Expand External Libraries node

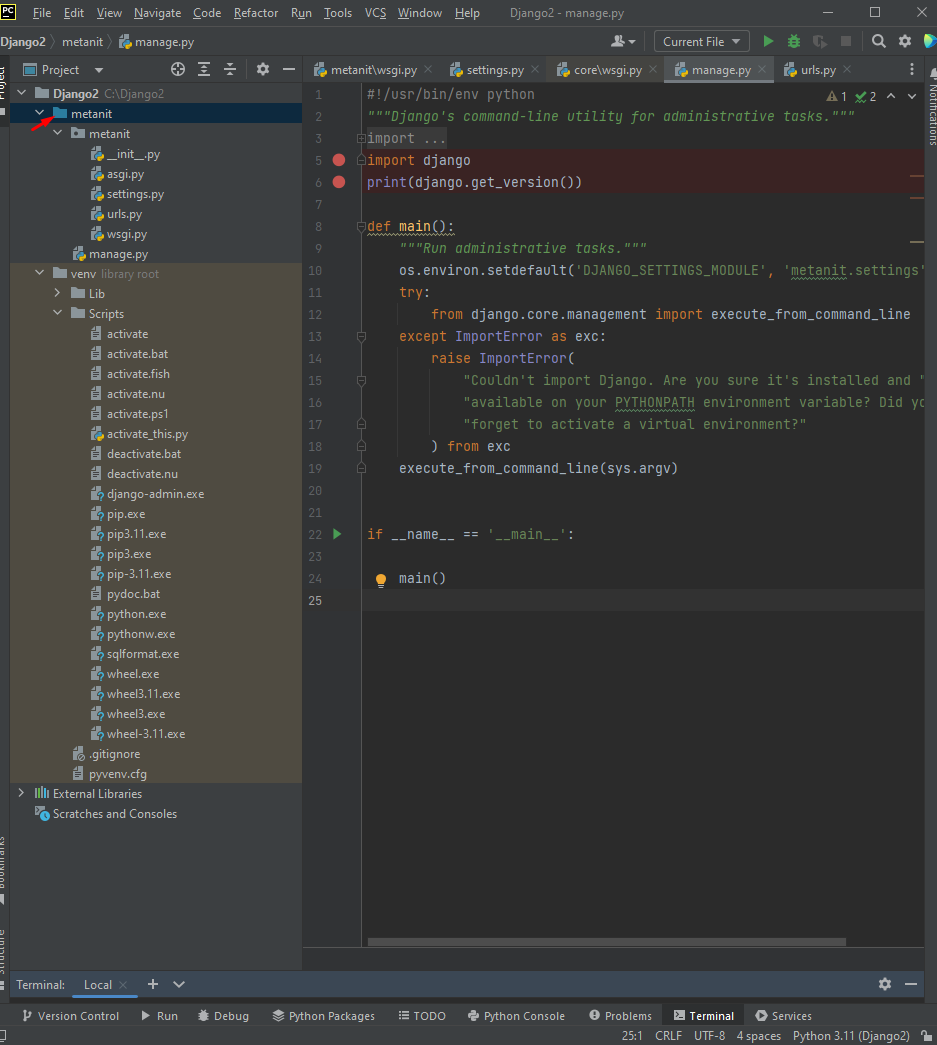[x=22, y=792]
